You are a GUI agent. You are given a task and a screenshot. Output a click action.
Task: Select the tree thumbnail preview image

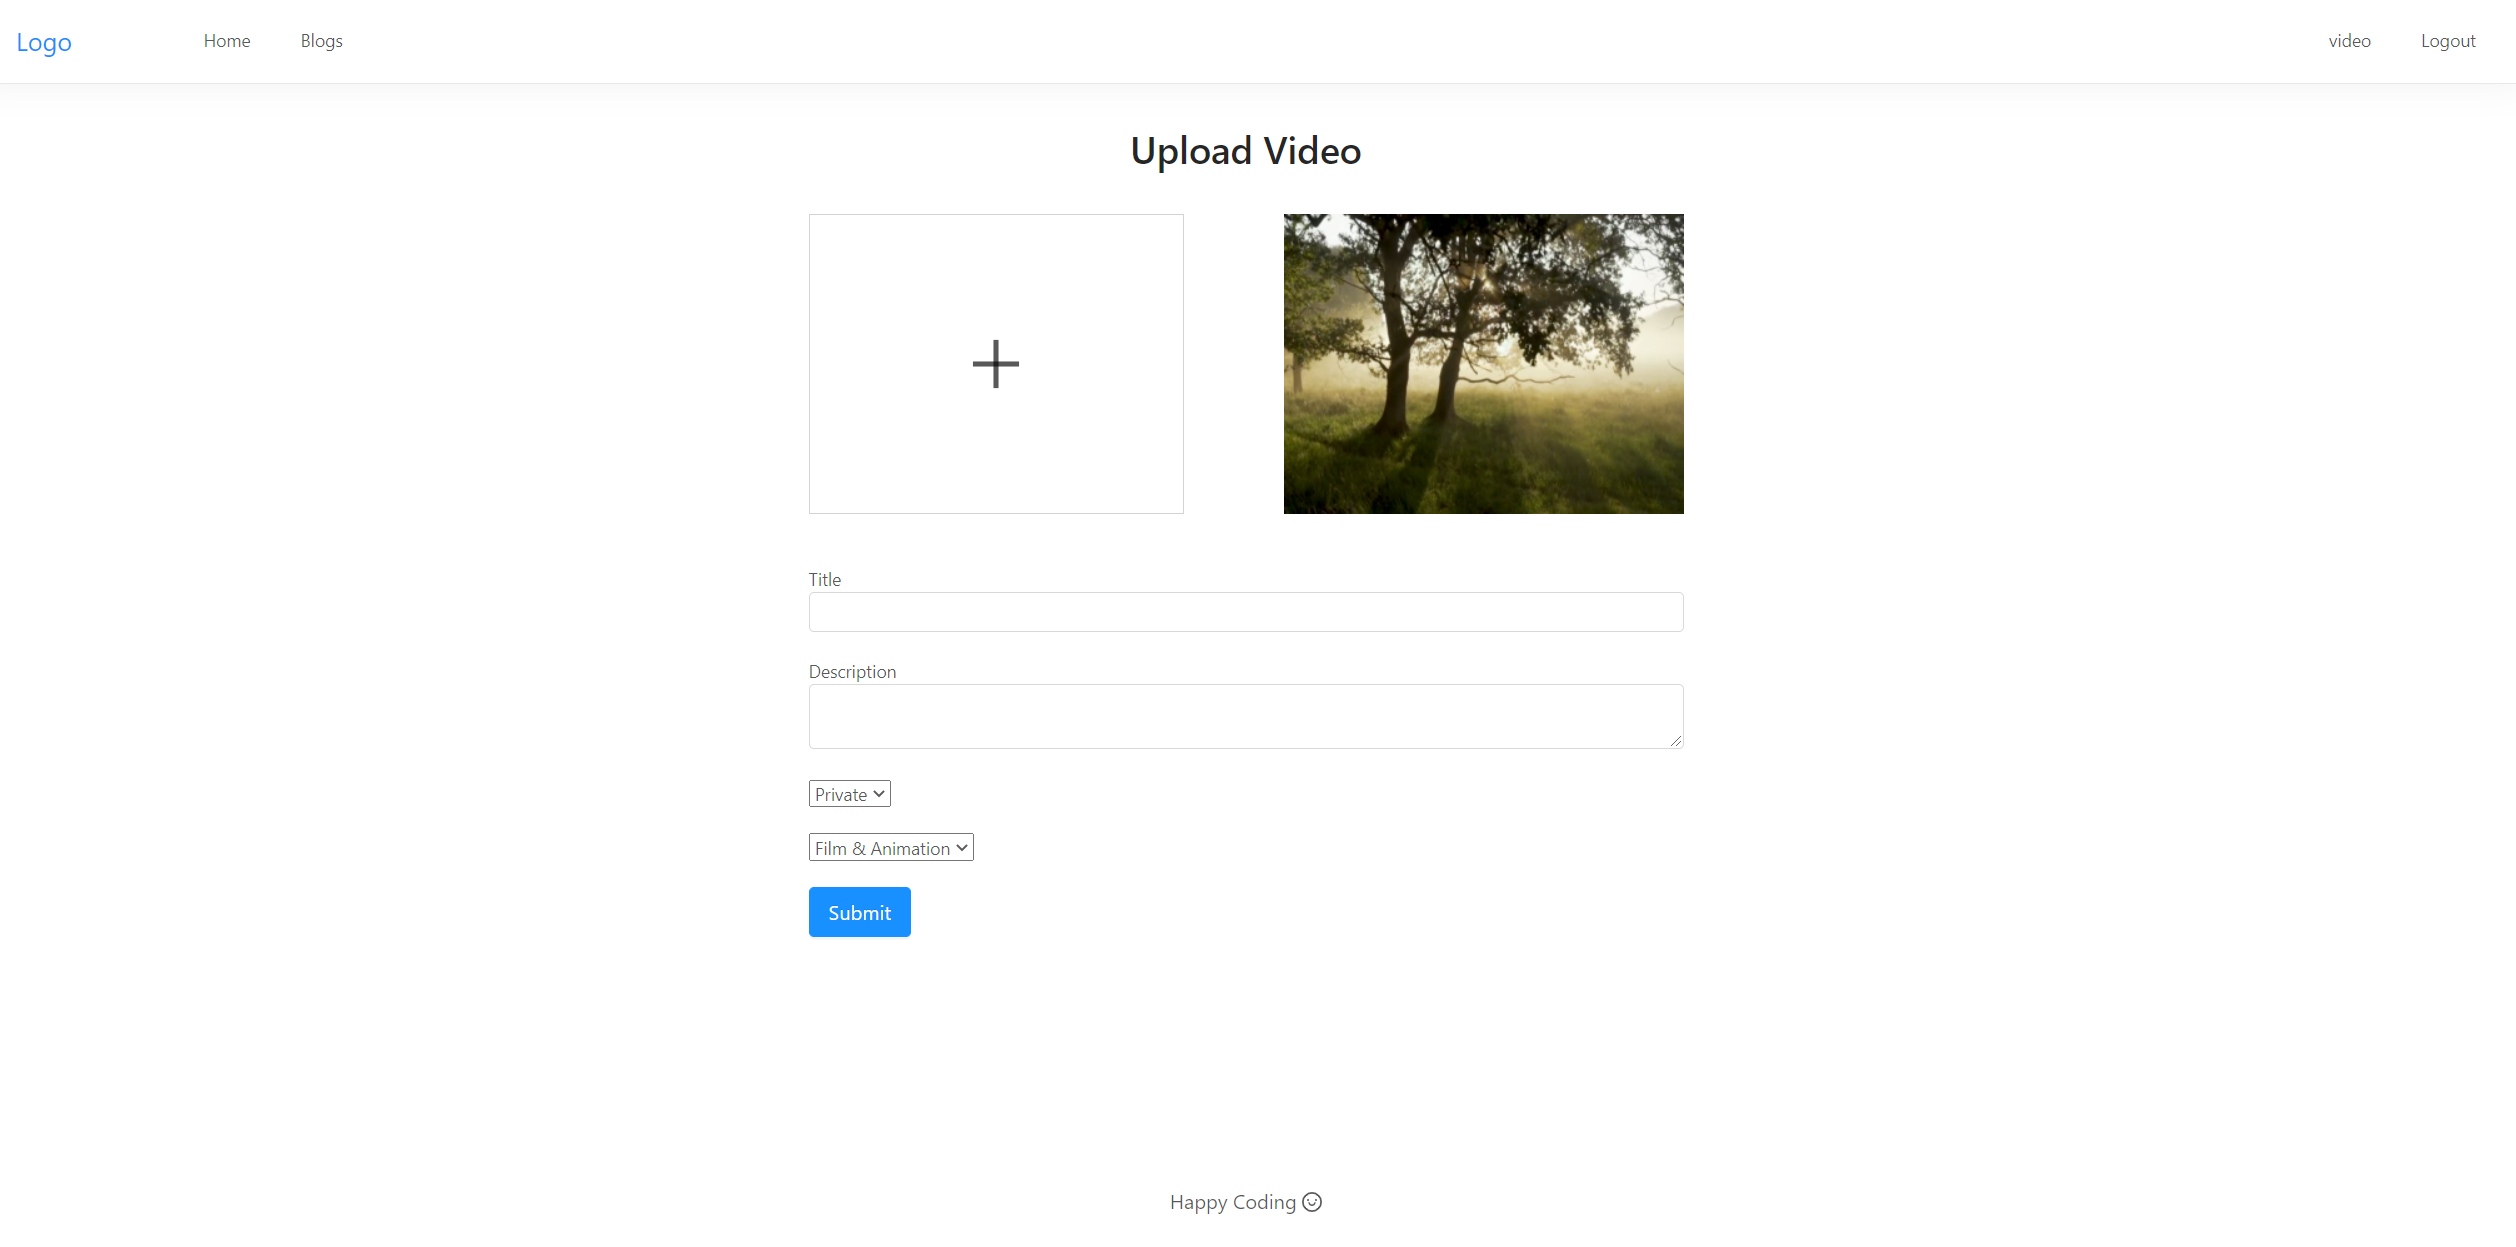point(1483,363)
